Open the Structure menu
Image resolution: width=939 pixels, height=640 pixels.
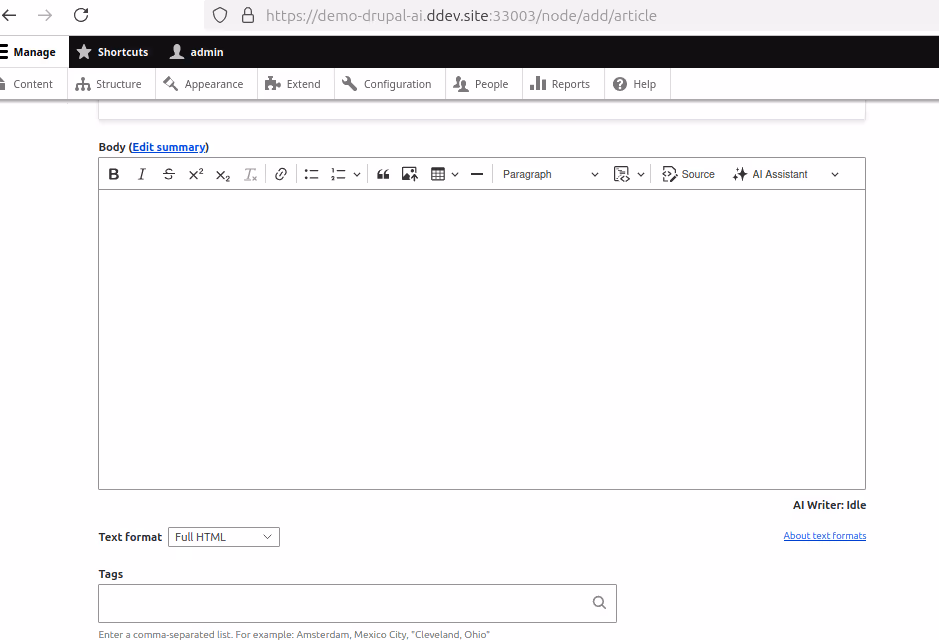pyautogui.click(x=109, y=84)
